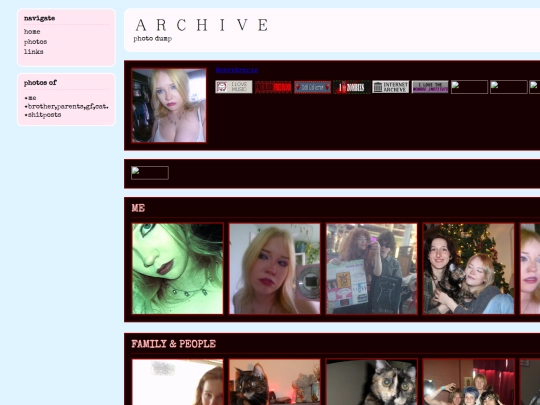Go to home in navigate menu

(32, 32)
